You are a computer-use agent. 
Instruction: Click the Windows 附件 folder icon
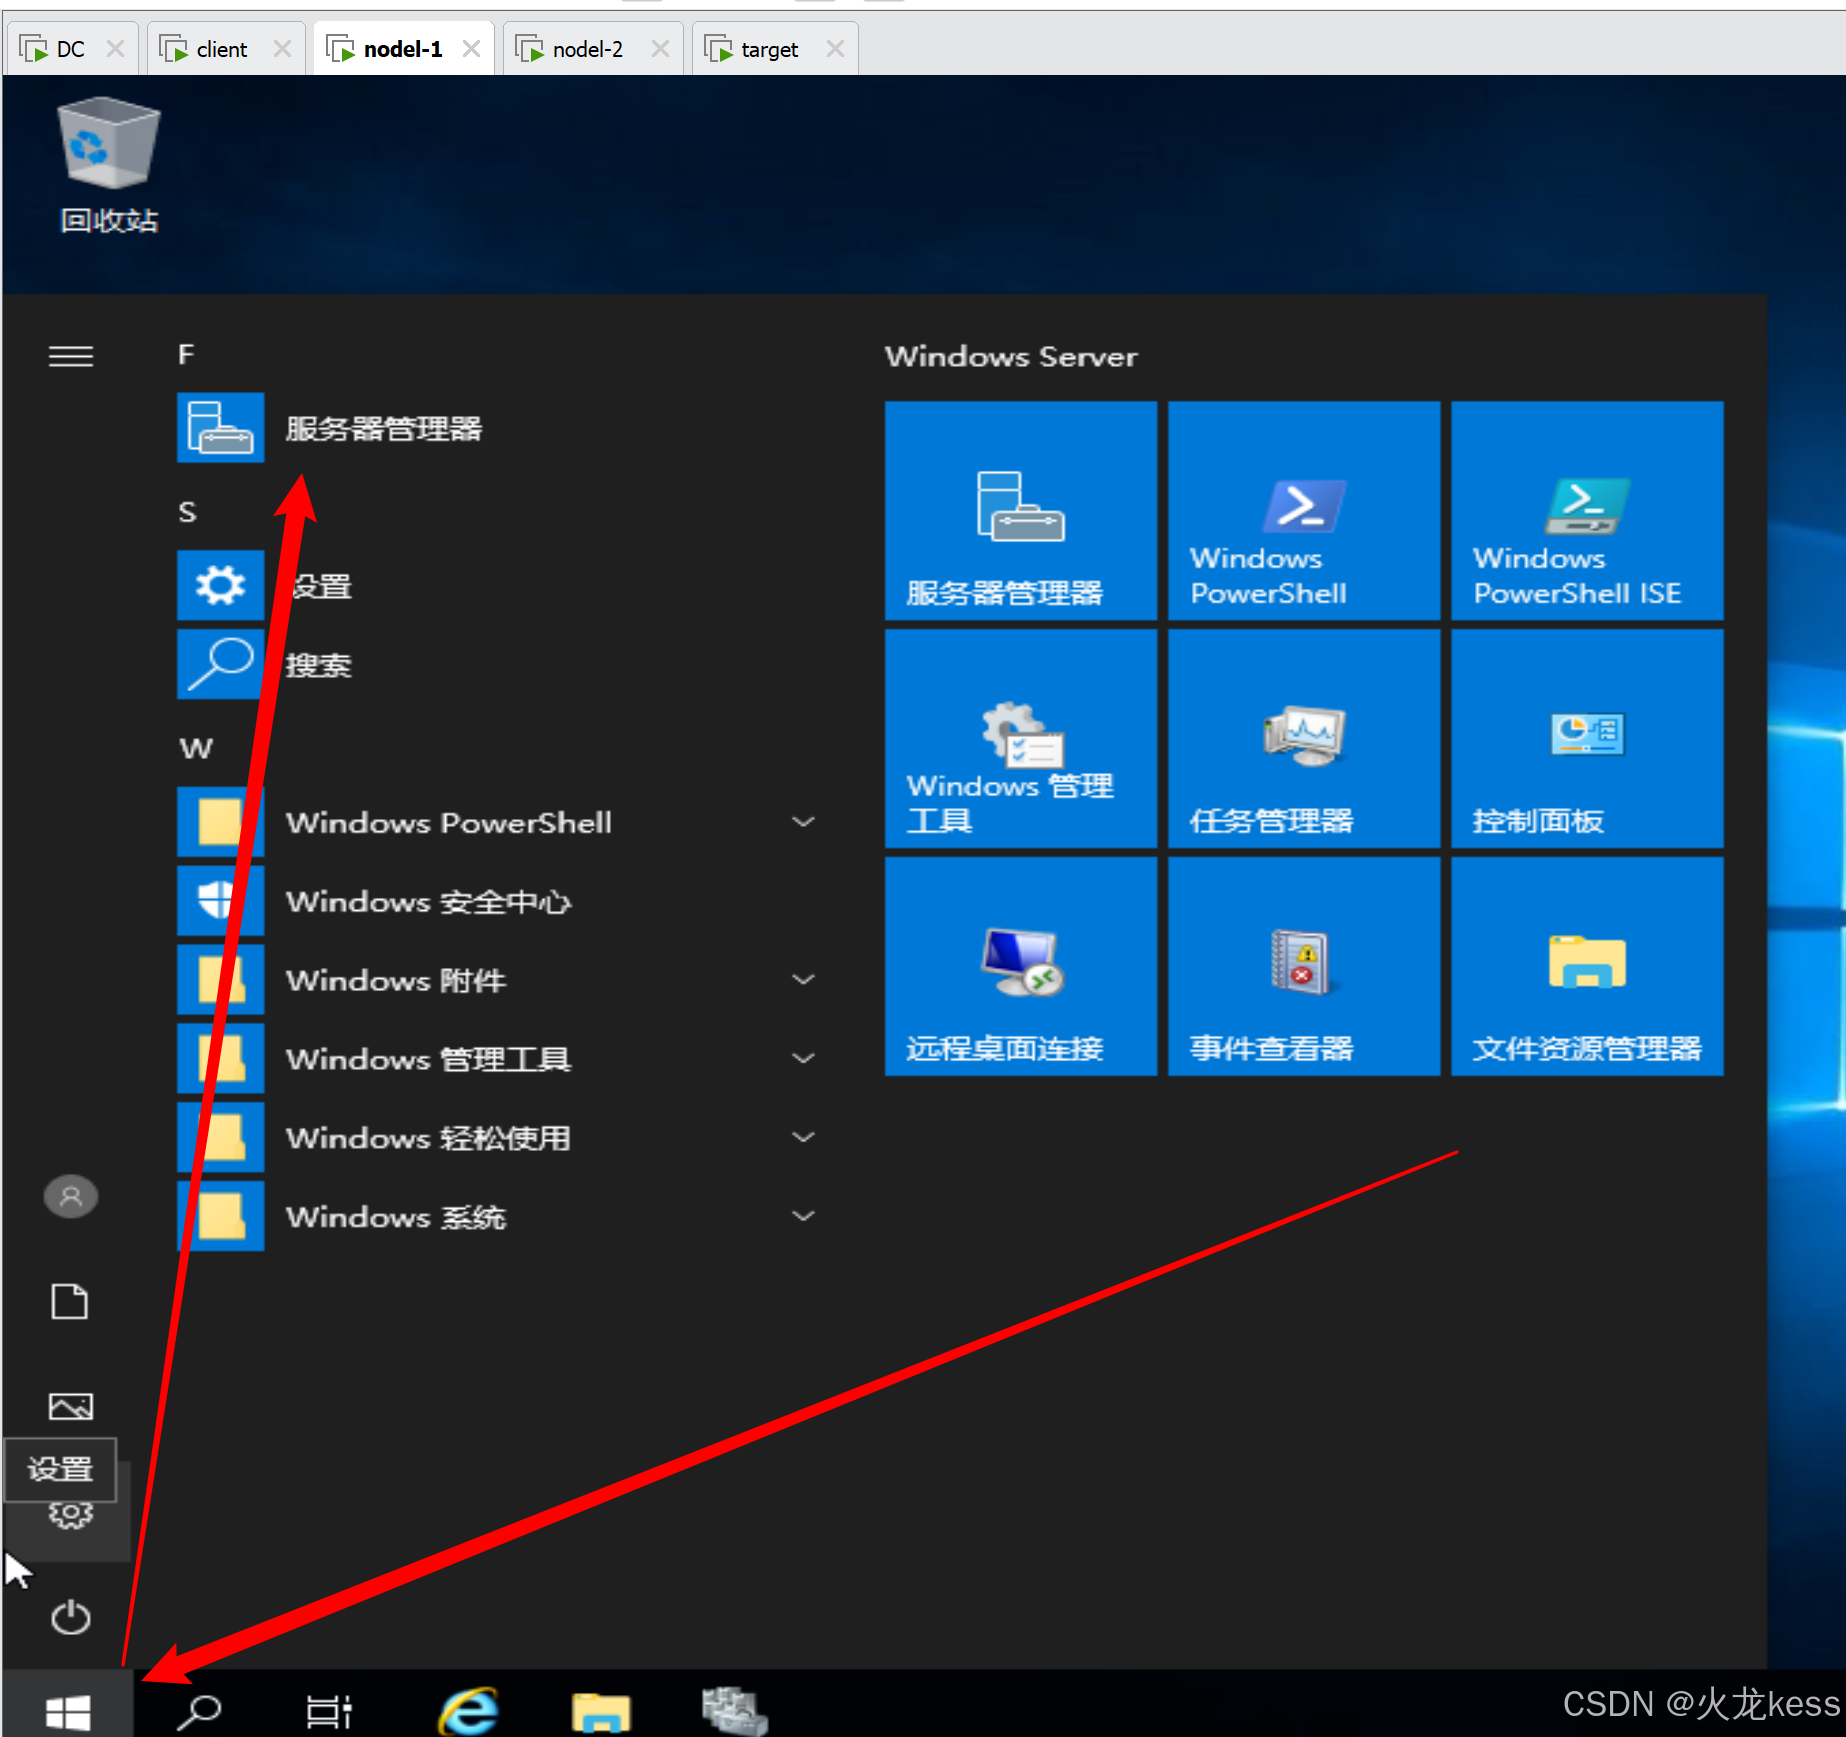220,979
